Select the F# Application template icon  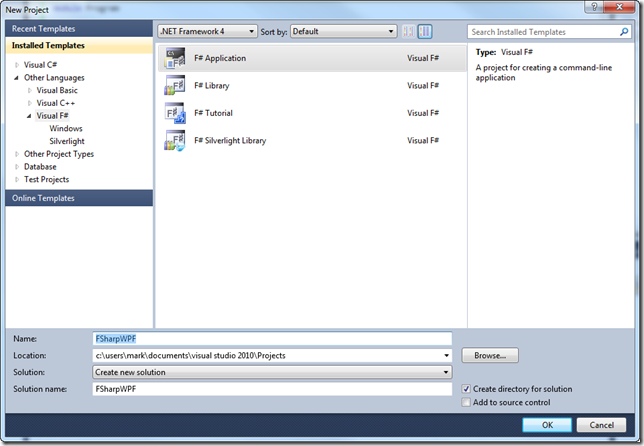click(x=175, y=58)
